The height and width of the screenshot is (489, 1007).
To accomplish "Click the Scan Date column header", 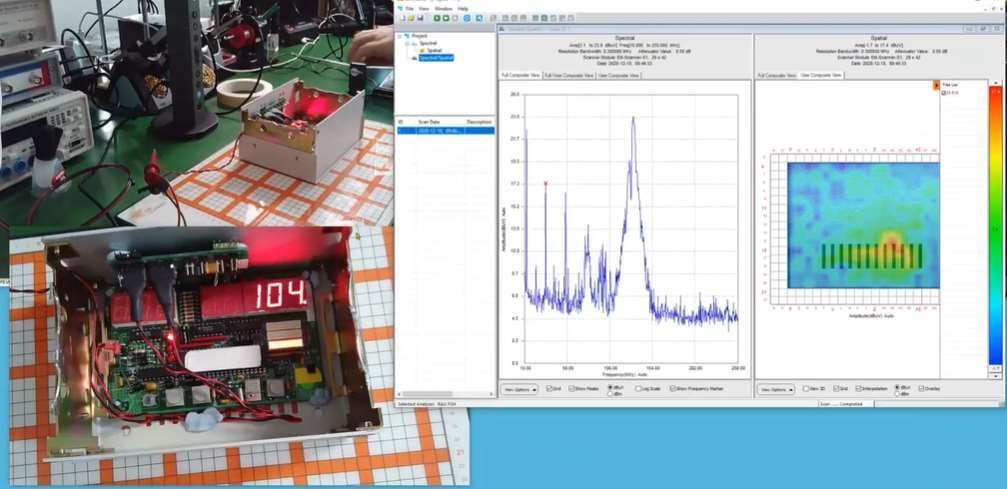I will pos(429,121).
